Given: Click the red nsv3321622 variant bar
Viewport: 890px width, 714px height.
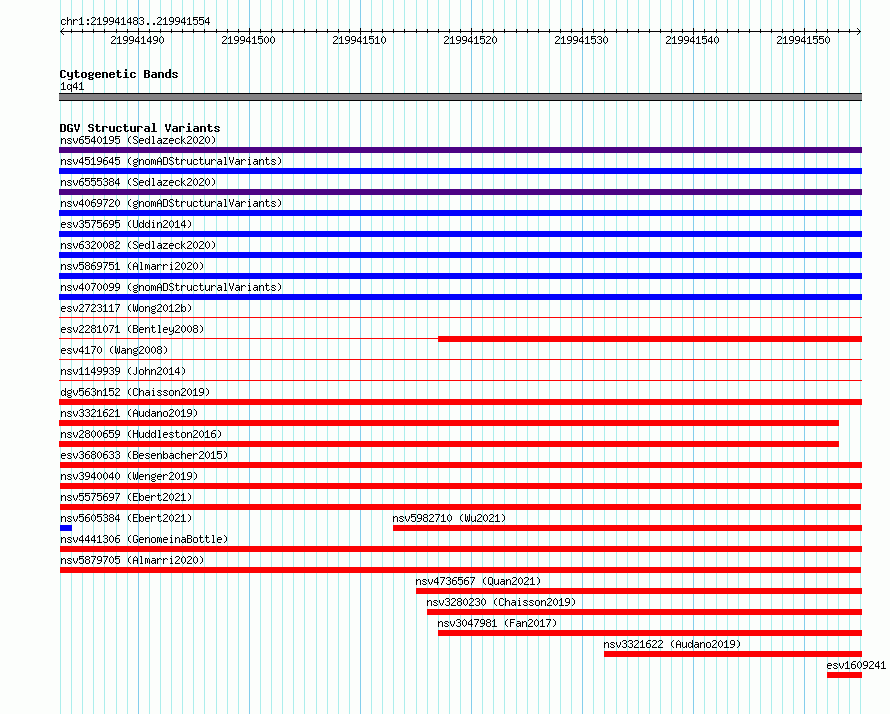Looking at the screenshot, I should pyautogui.click(x=733, y=654).
